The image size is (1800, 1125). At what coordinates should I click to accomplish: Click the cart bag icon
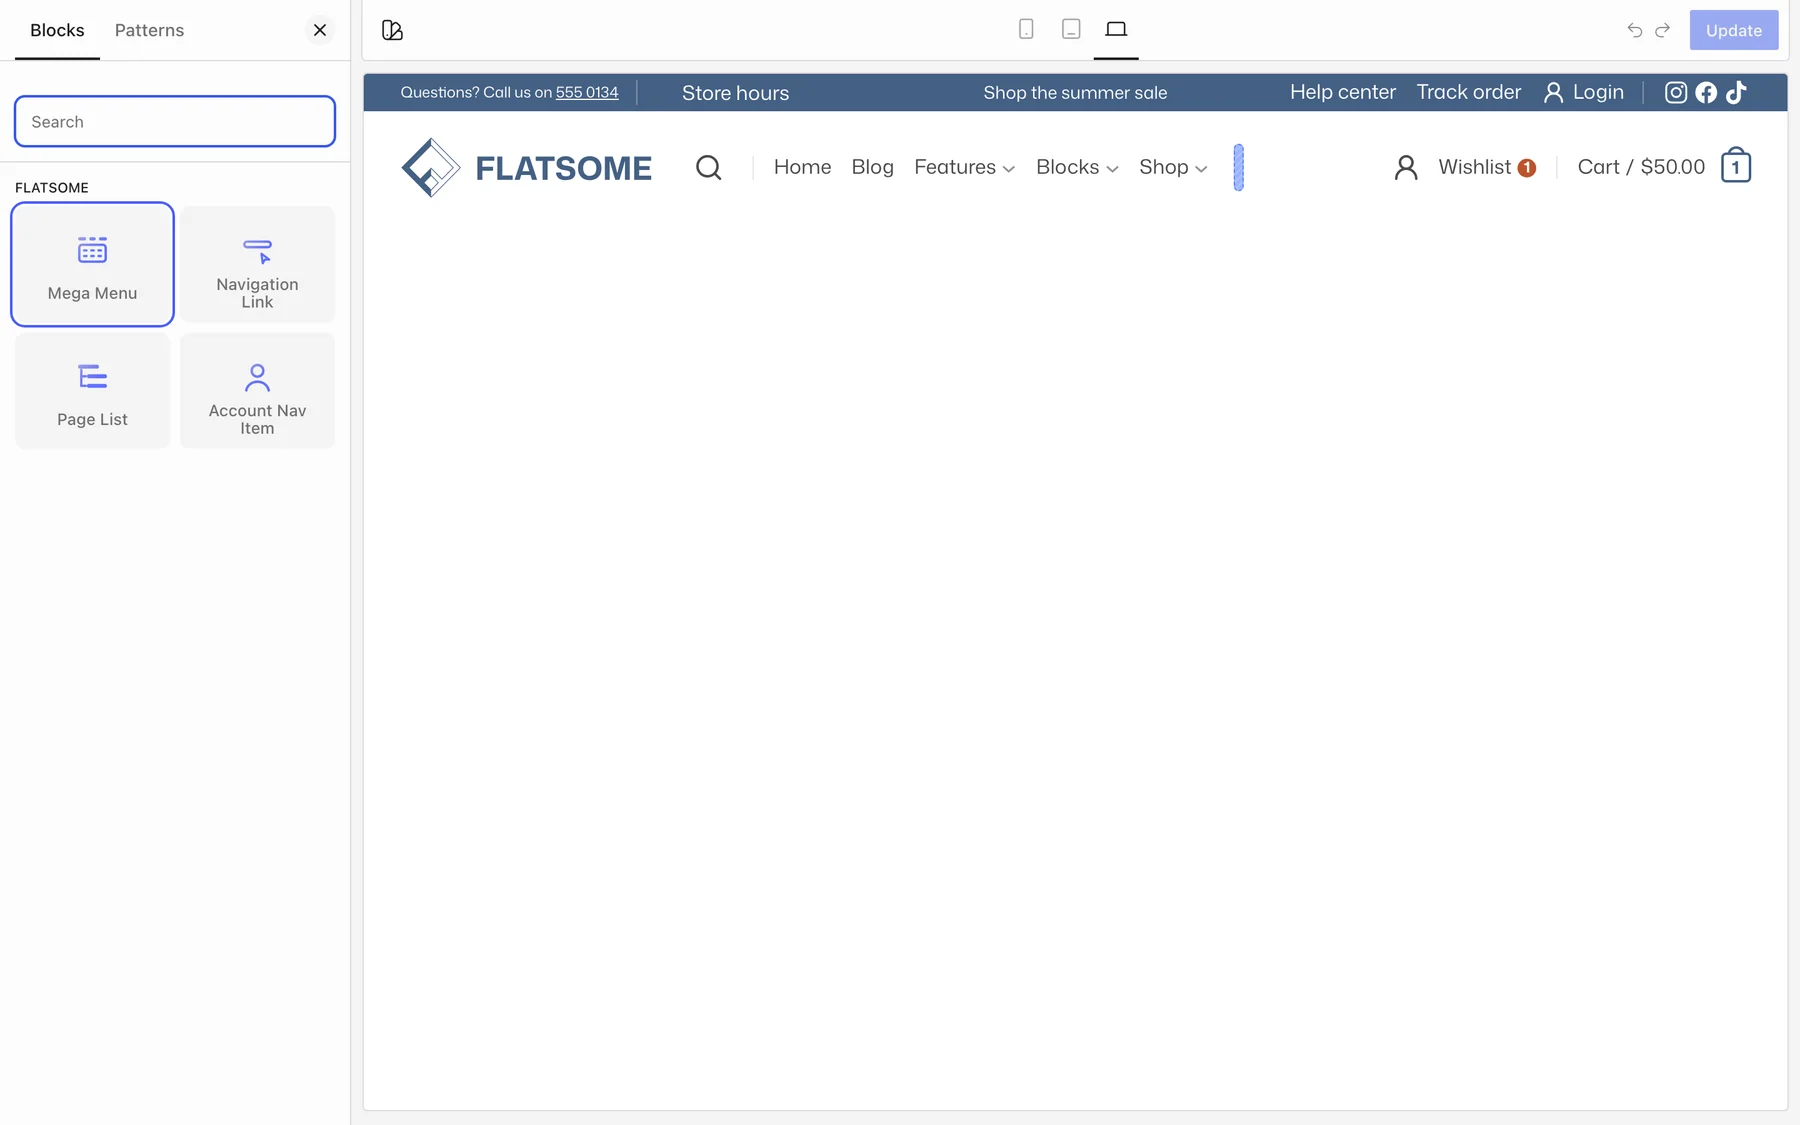pos(1736,166)
